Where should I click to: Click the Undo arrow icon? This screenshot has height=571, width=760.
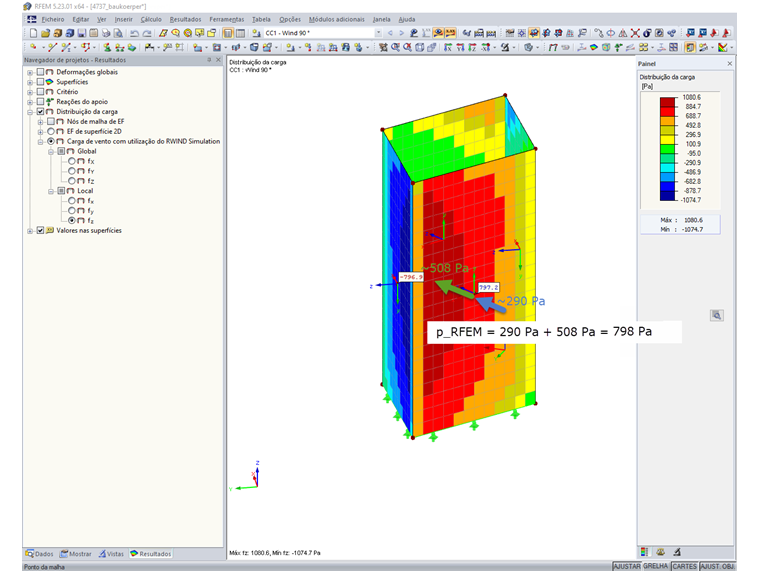134,33
